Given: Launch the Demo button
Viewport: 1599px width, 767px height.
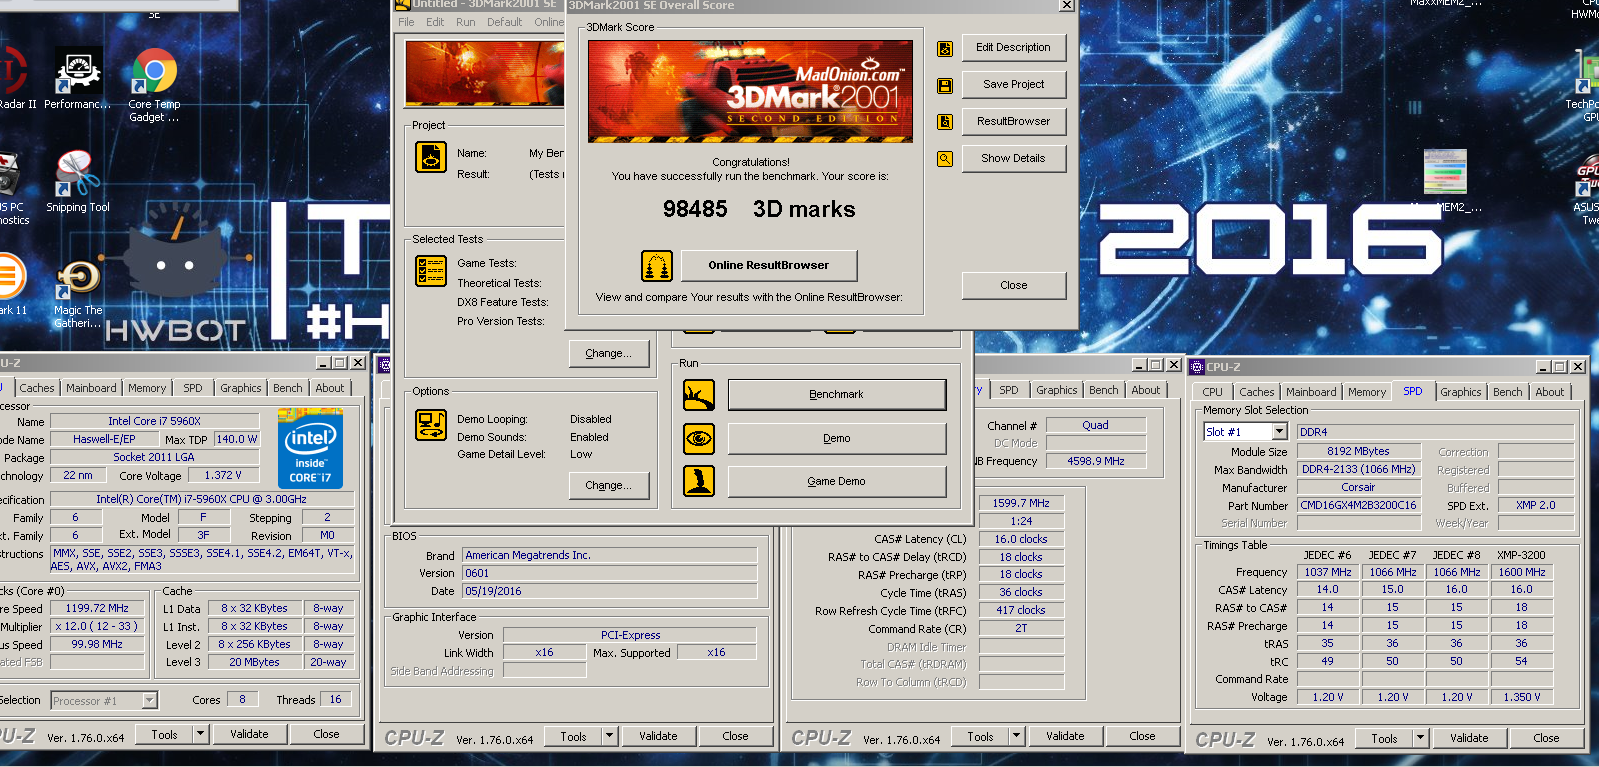Looking at the screenshot, I should click(x=837, y=438).
